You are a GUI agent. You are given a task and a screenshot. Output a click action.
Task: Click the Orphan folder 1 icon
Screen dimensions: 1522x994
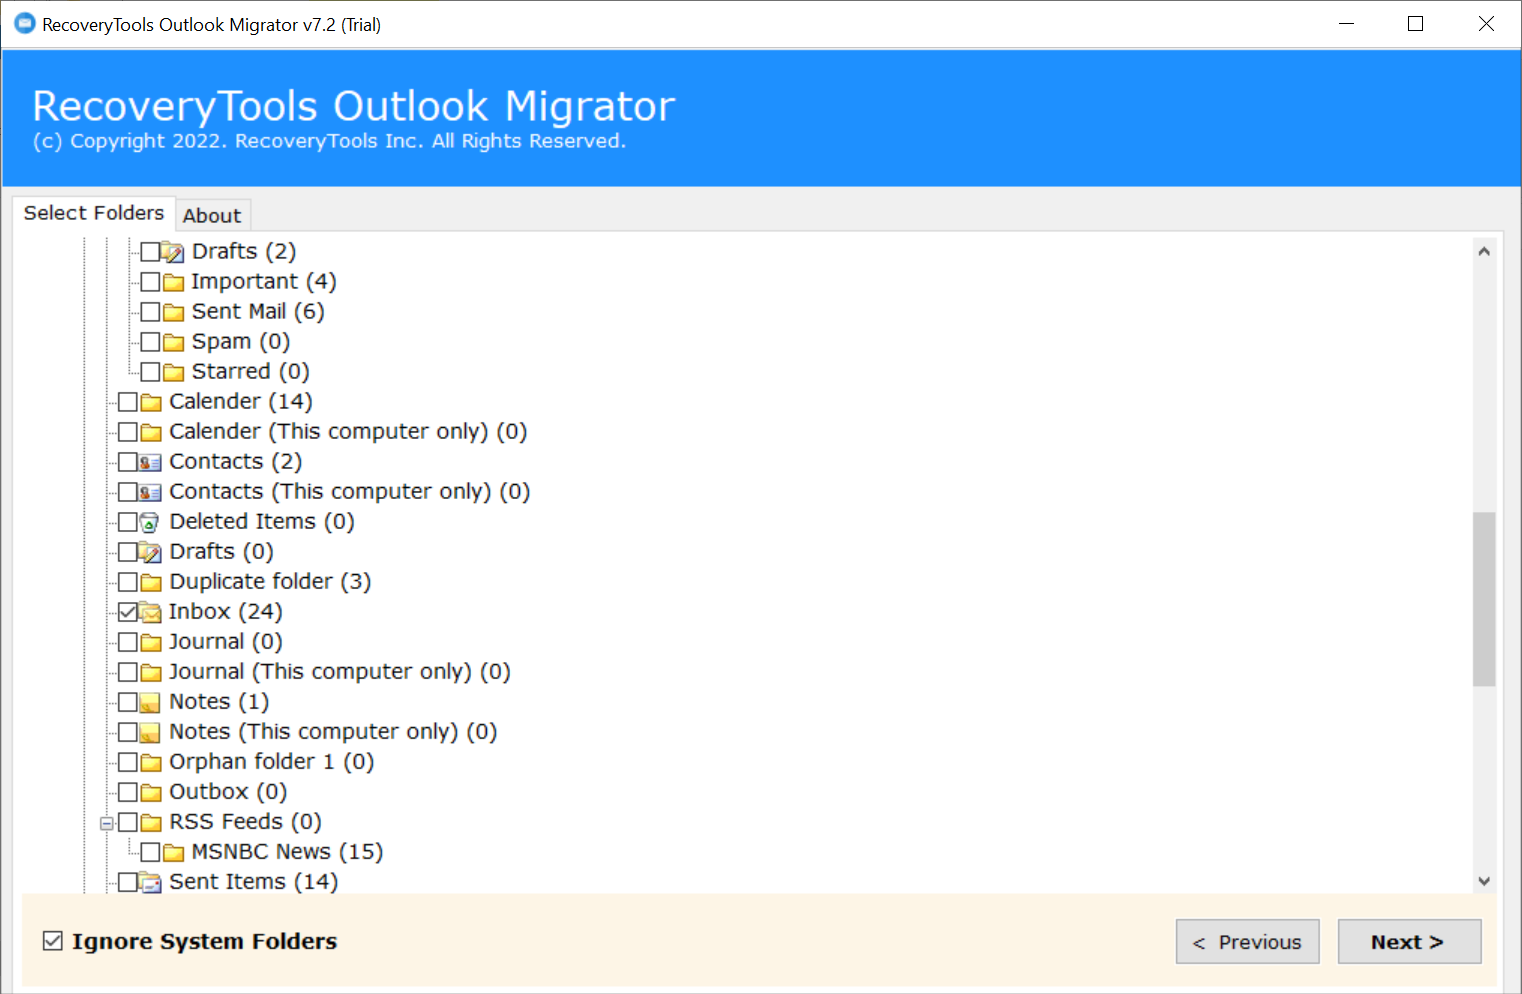point(151,762)
